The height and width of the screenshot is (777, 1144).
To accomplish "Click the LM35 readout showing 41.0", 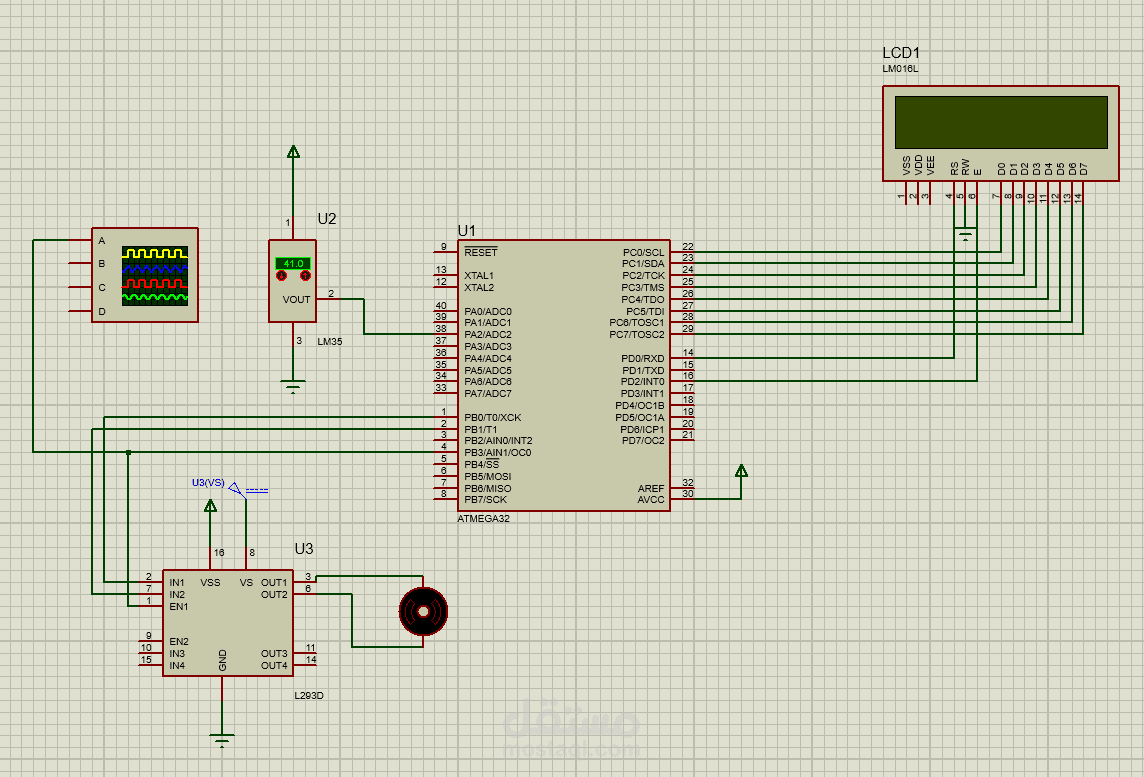I will (x=293, y=263).
